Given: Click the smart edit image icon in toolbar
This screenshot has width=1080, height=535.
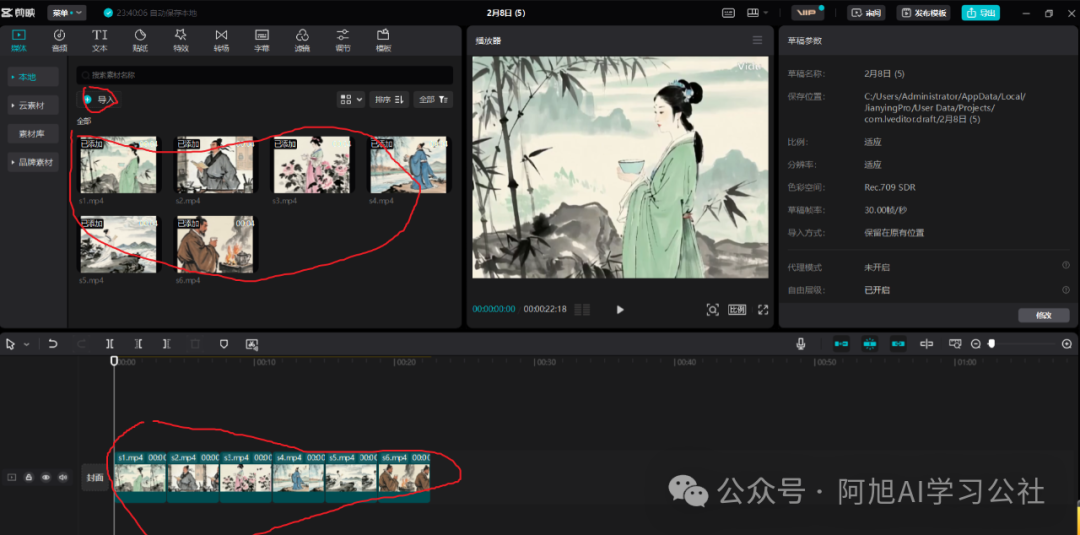Looking at the screenshot, I should coord(252,344).
